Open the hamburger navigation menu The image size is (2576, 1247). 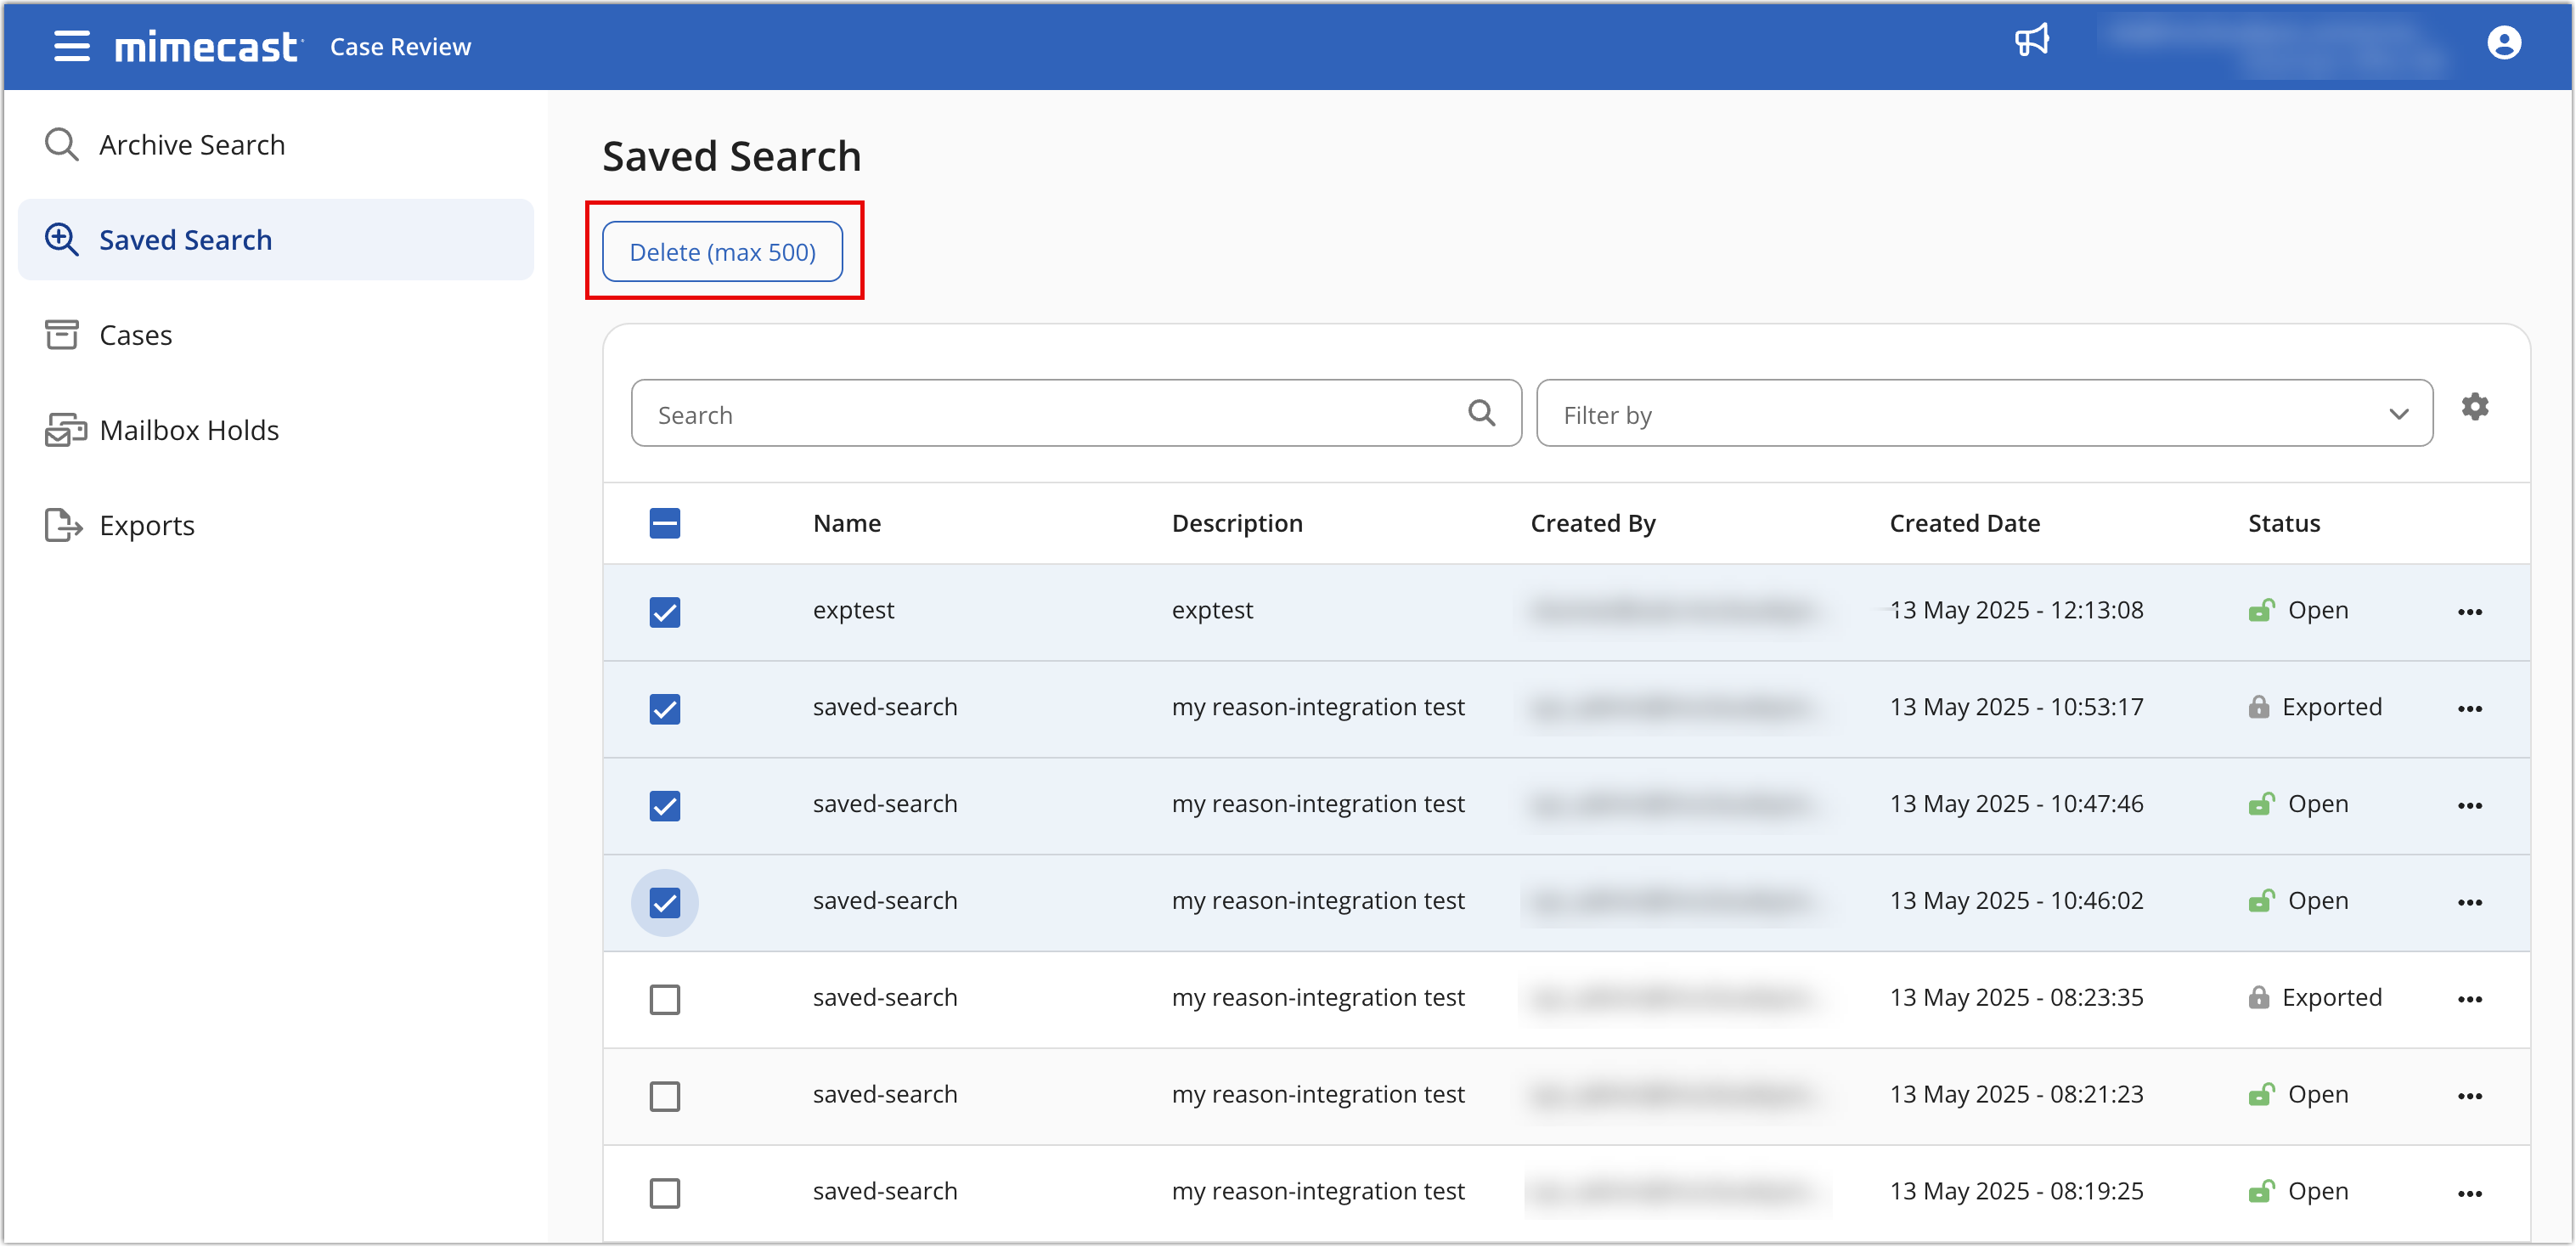click(71, 46)
